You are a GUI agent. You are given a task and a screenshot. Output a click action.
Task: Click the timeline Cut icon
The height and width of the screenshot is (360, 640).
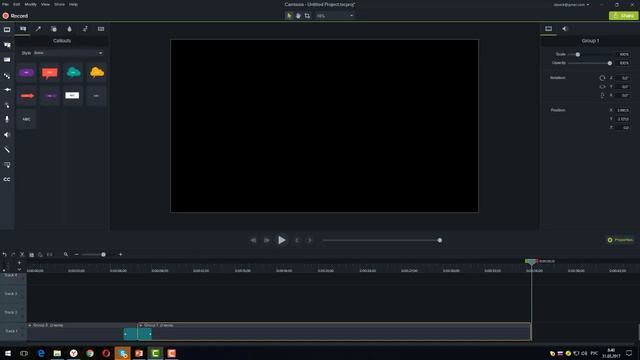pyautogui.click(x=22, y=255)
